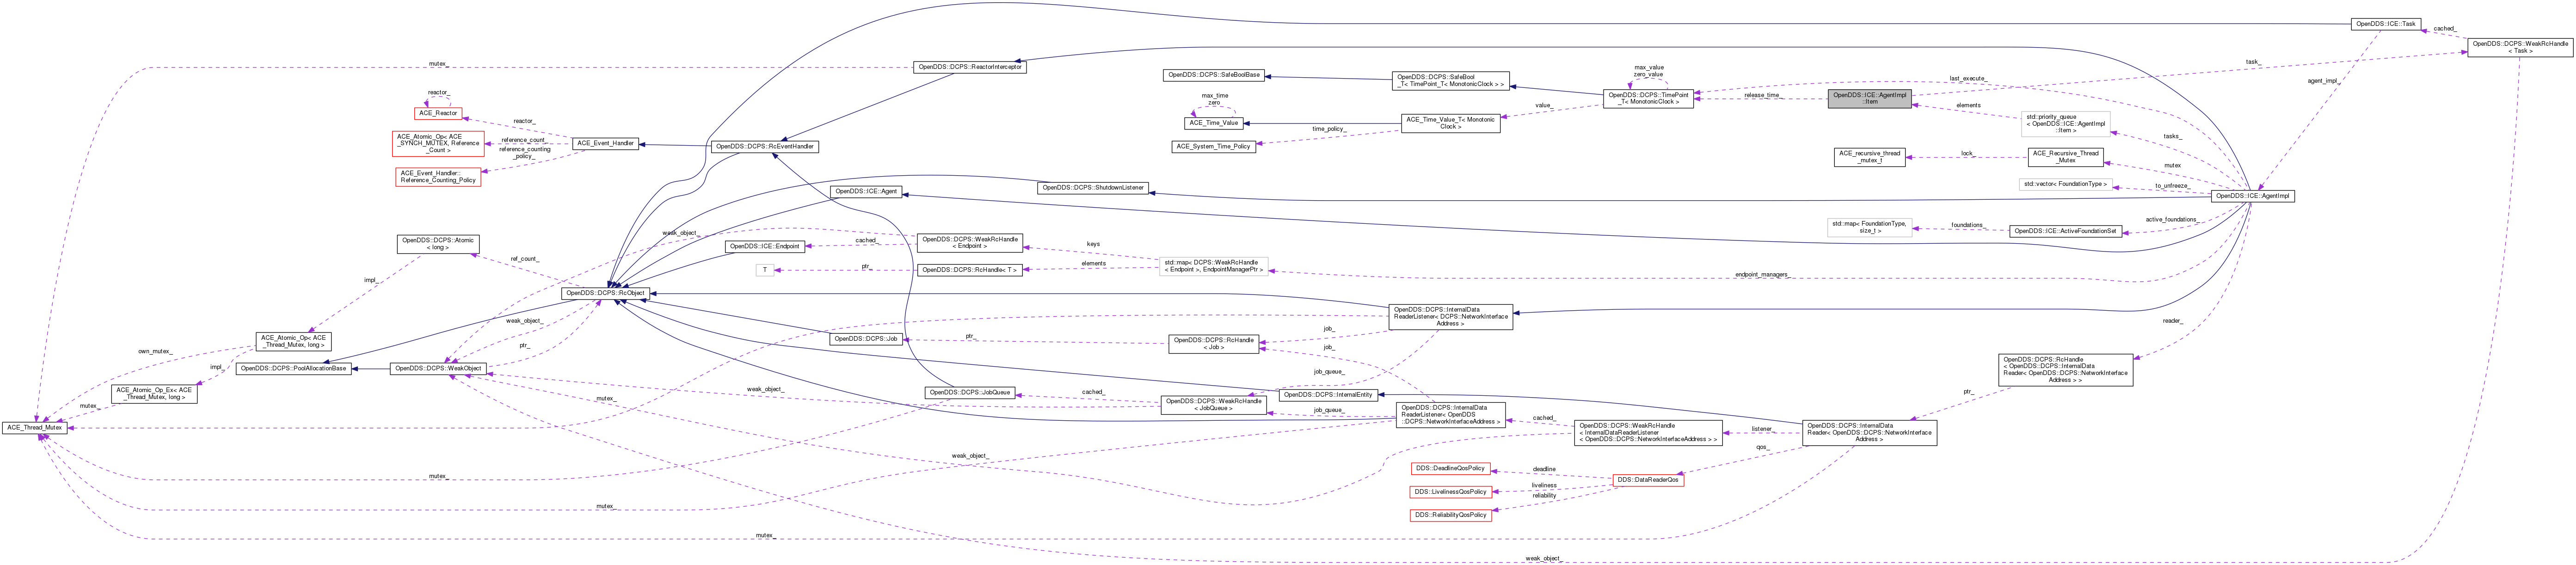Open the ACE_Recursive_Thread_Mutex node
2576x565 pixels.
click(2065, 157)
